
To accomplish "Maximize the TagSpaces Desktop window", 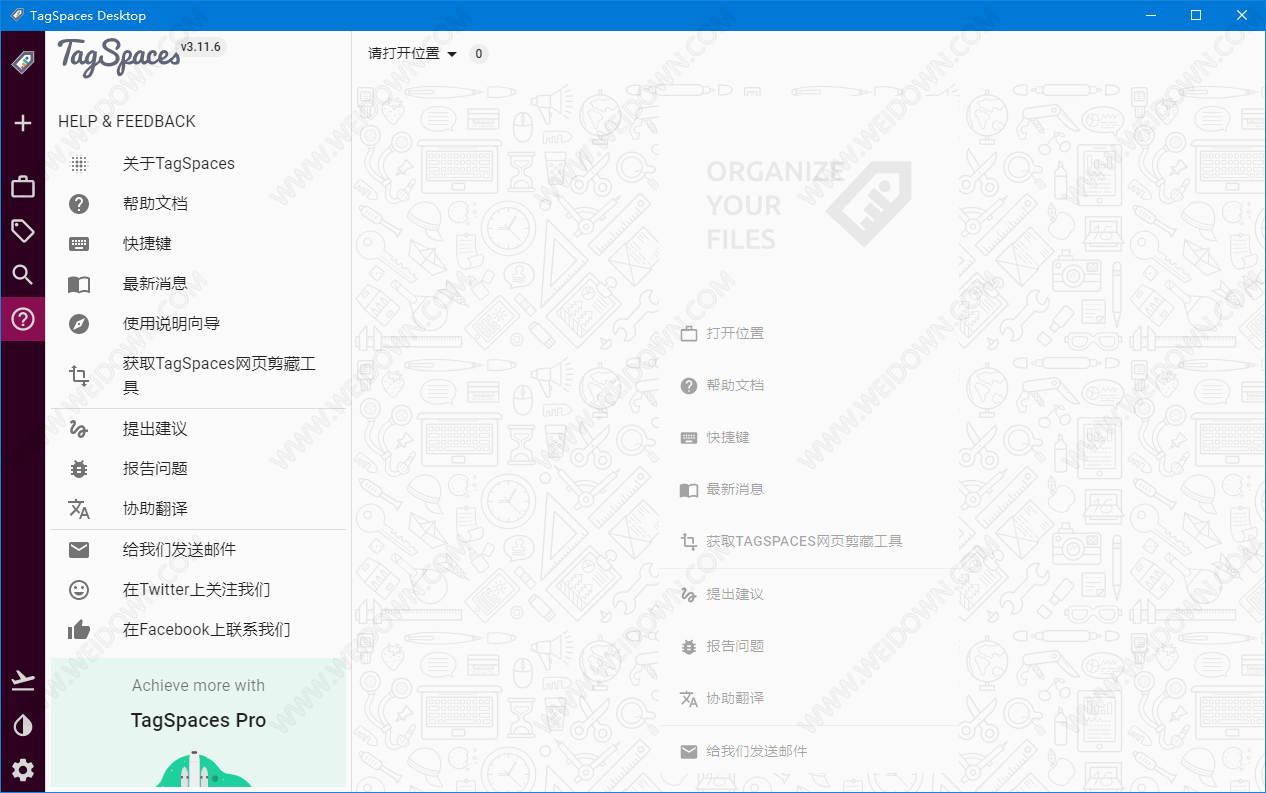I will (x=1196, y=15).
